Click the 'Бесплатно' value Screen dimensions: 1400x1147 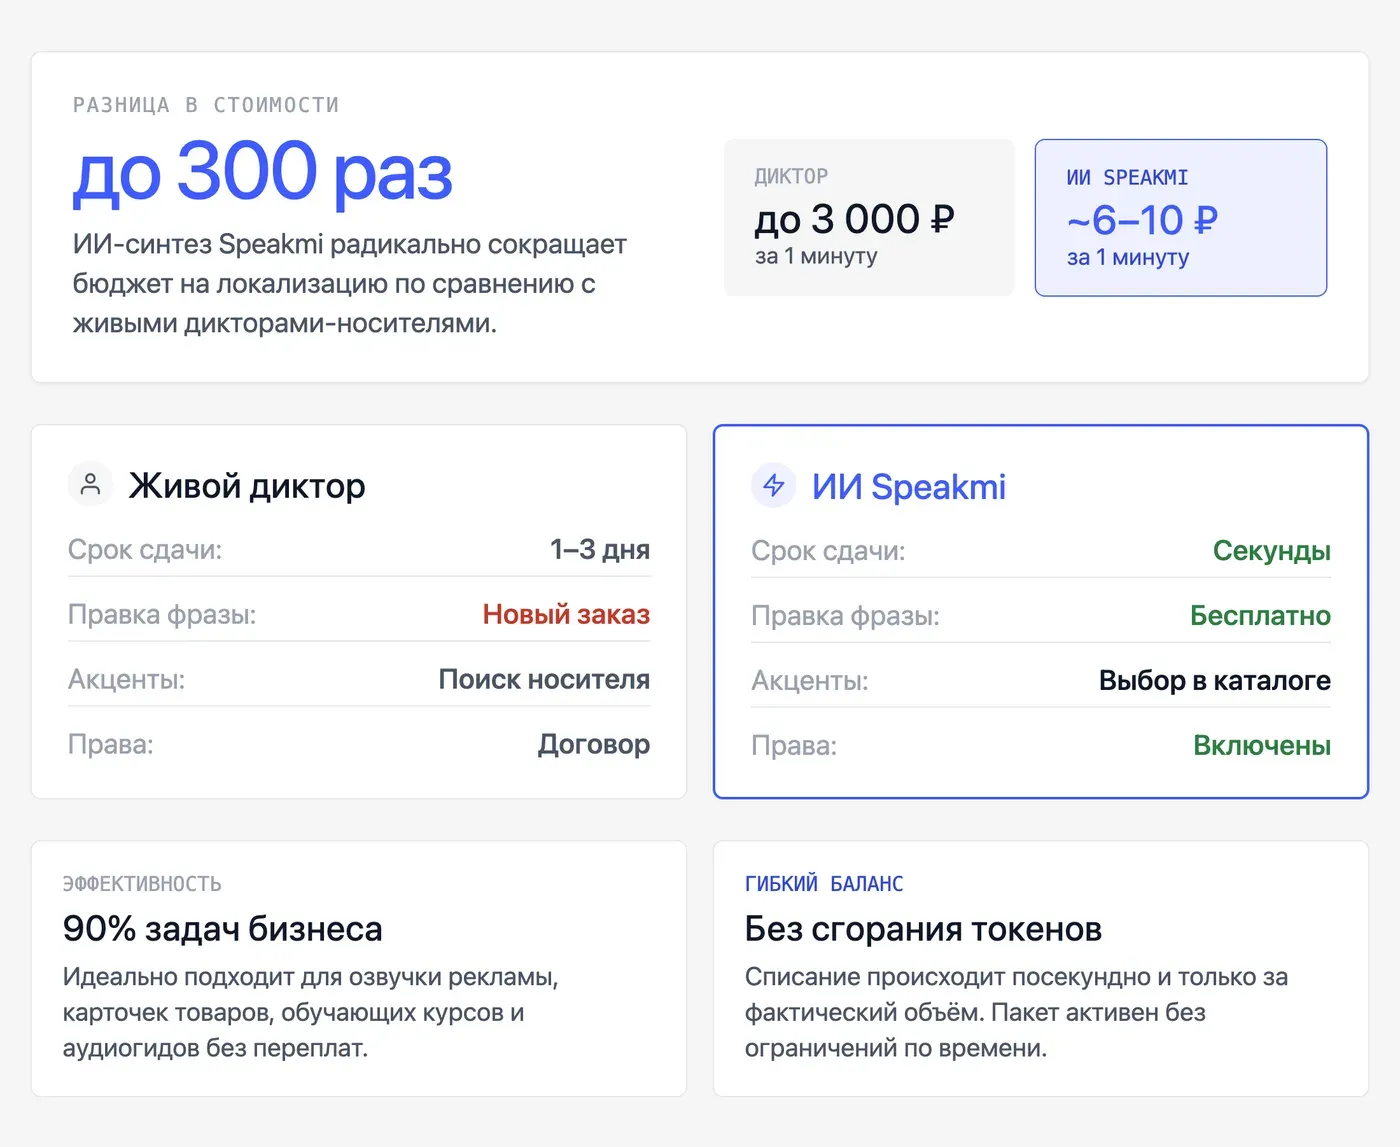[x=1260, y=616]
